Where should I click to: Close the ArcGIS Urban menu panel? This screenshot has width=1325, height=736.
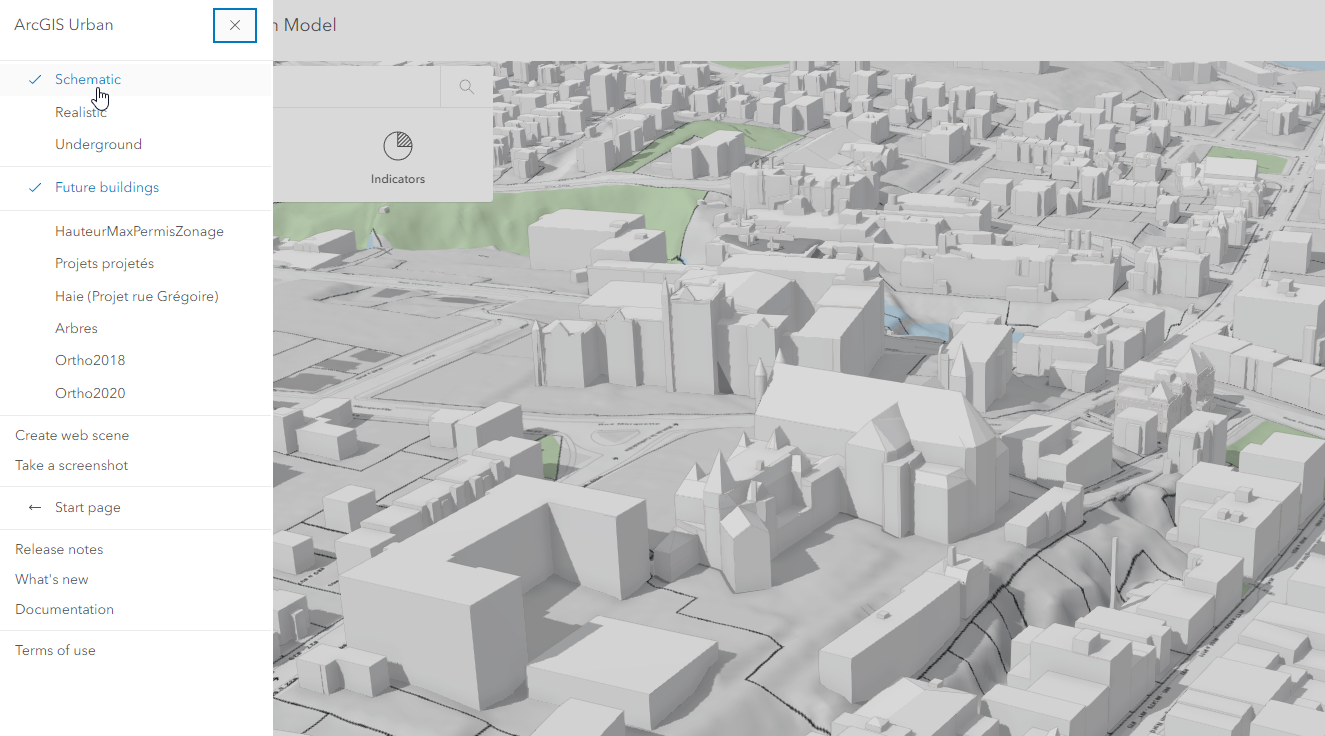point(234,25)
